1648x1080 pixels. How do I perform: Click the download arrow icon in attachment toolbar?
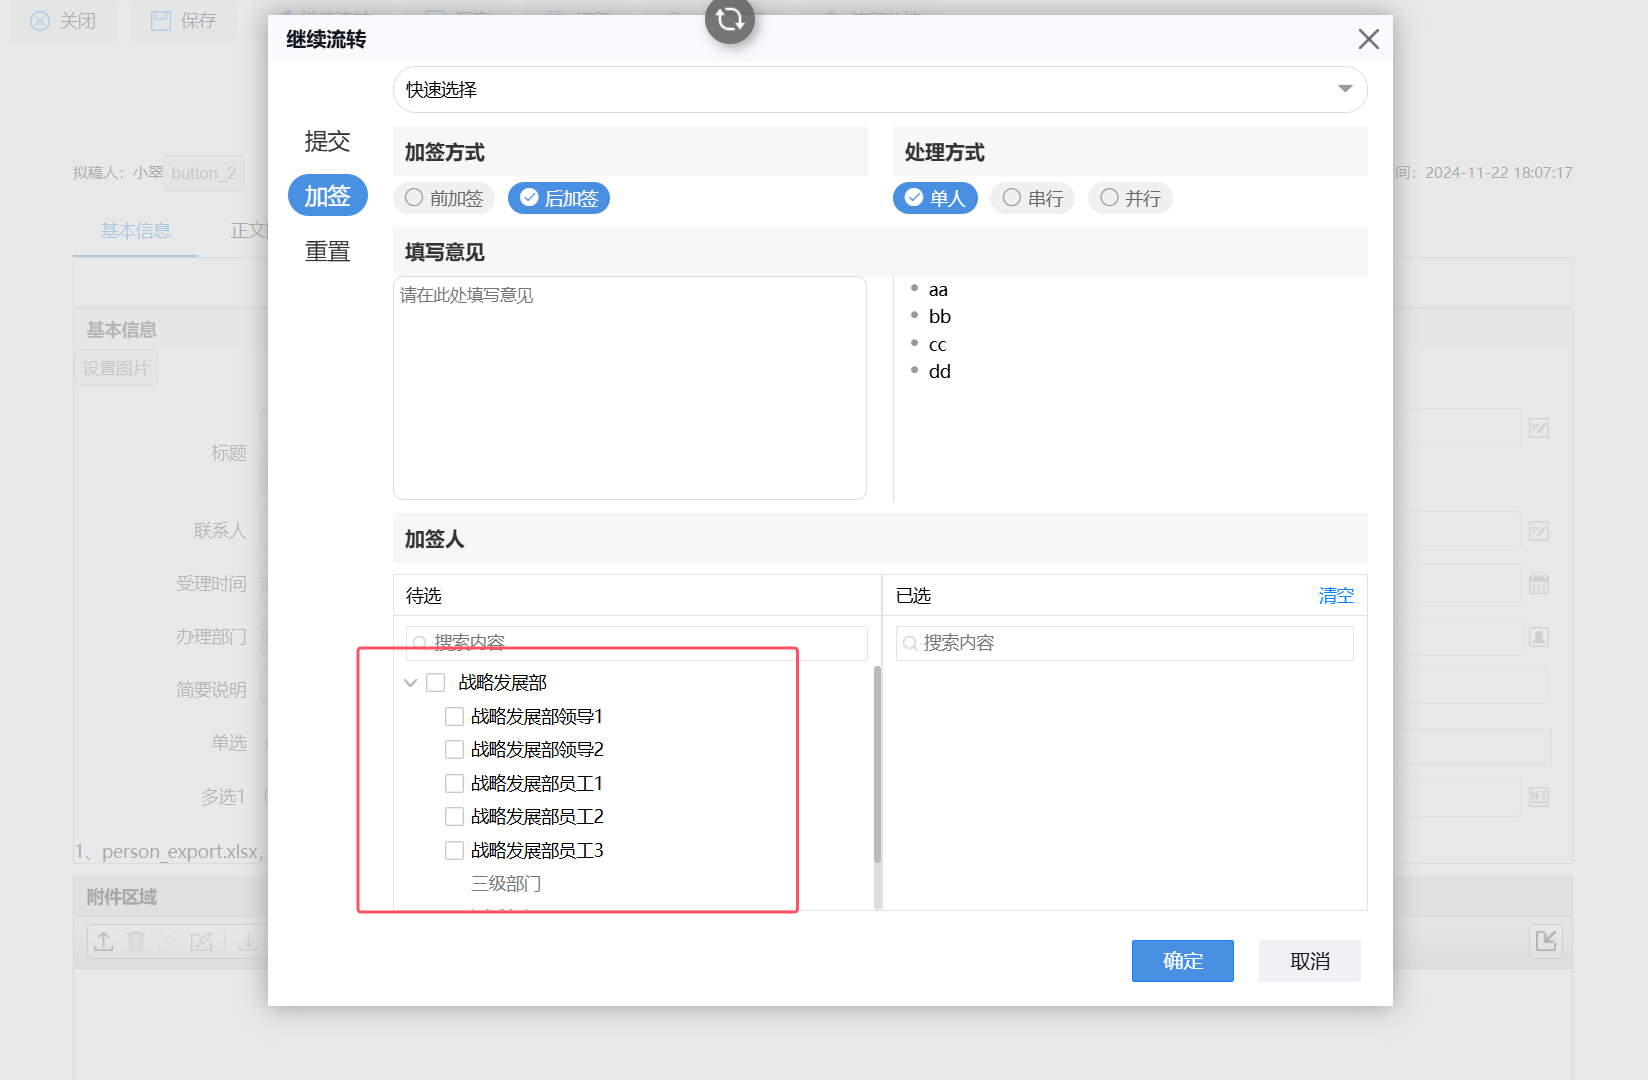[x=248, y=941]
